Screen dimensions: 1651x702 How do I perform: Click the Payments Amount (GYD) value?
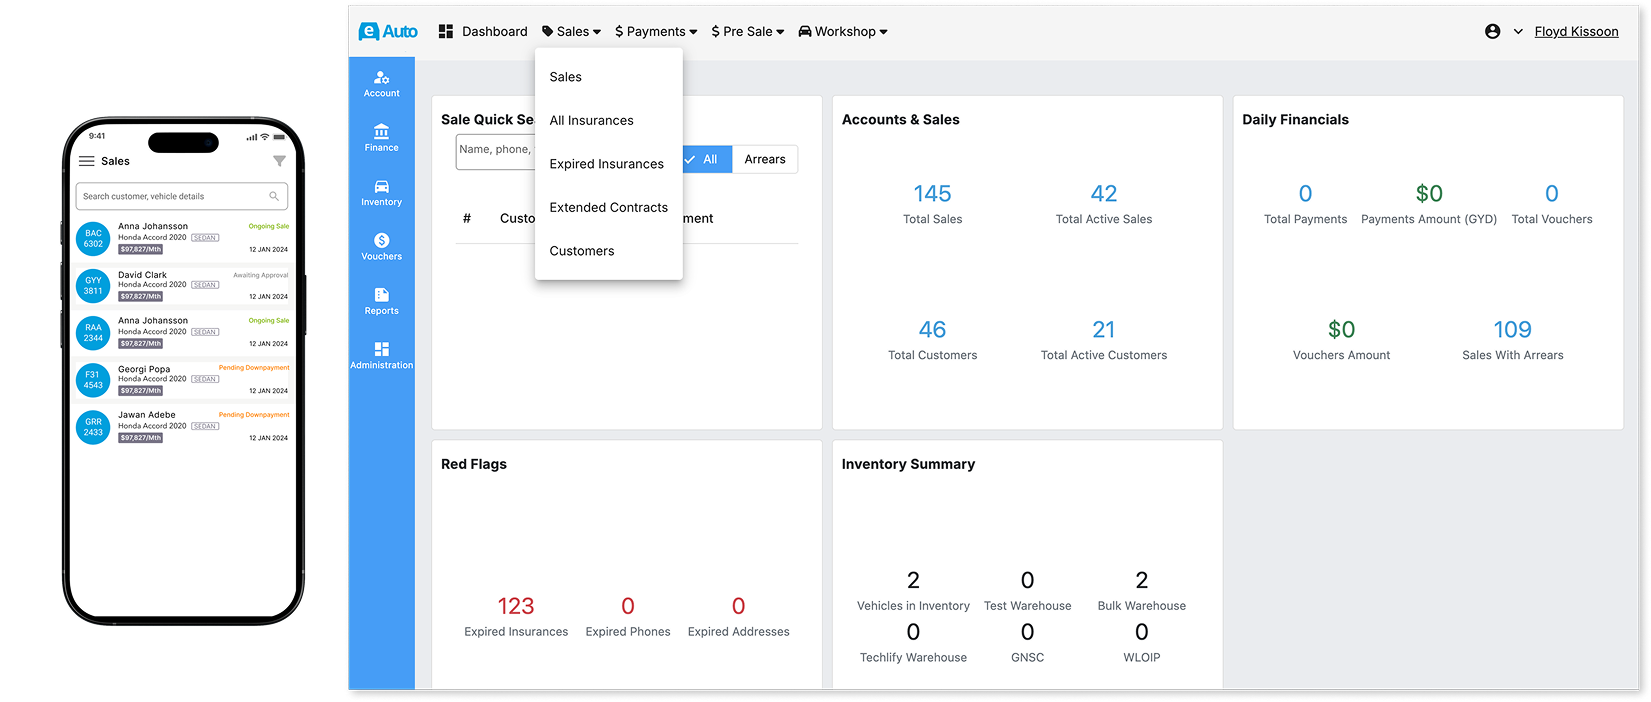[1429, 194]
